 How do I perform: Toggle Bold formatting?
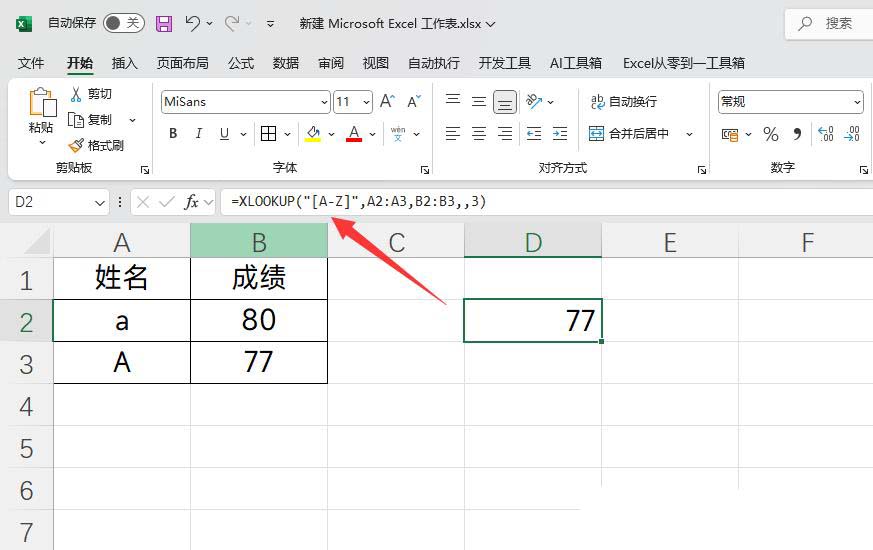(173, 134)
